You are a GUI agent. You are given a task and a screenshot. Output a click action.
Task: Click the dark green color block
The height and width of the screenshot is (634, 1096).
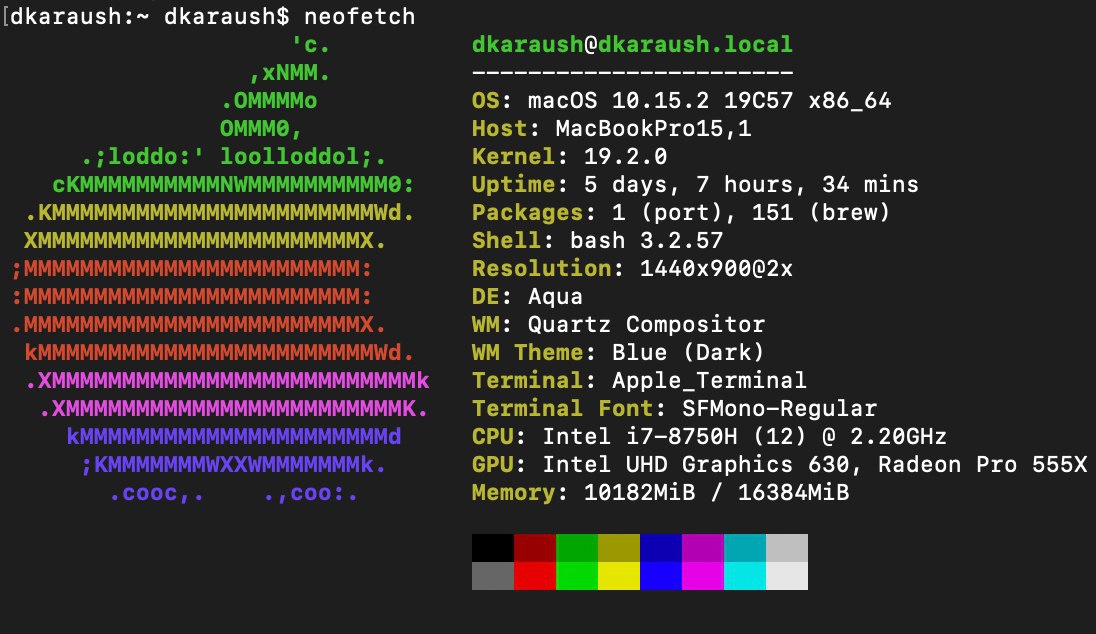[577, 548]
